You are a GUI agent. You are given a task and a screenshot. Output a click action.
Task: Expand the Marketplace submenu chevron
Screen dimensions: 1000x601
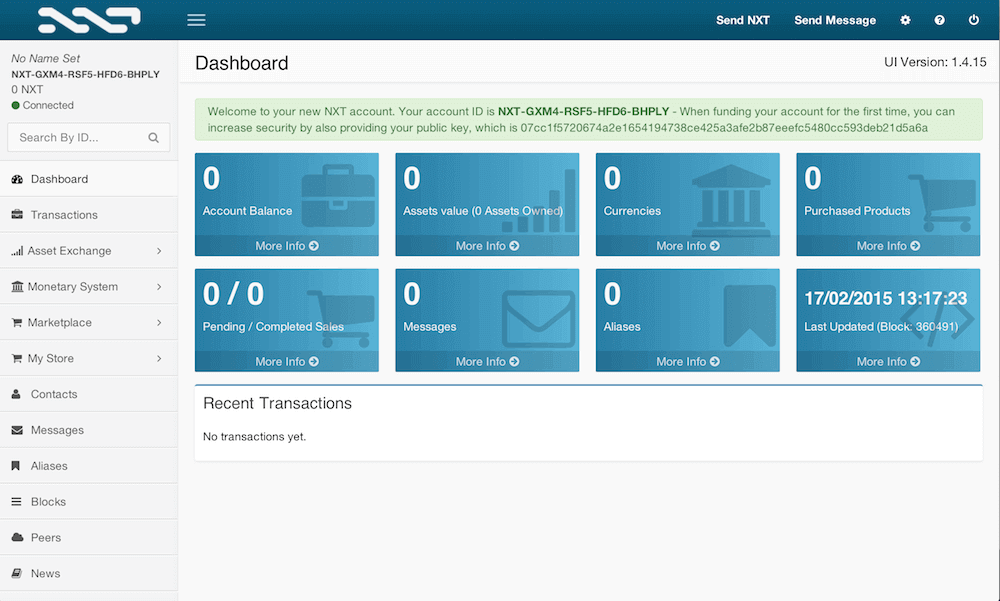tap(159, 322)
